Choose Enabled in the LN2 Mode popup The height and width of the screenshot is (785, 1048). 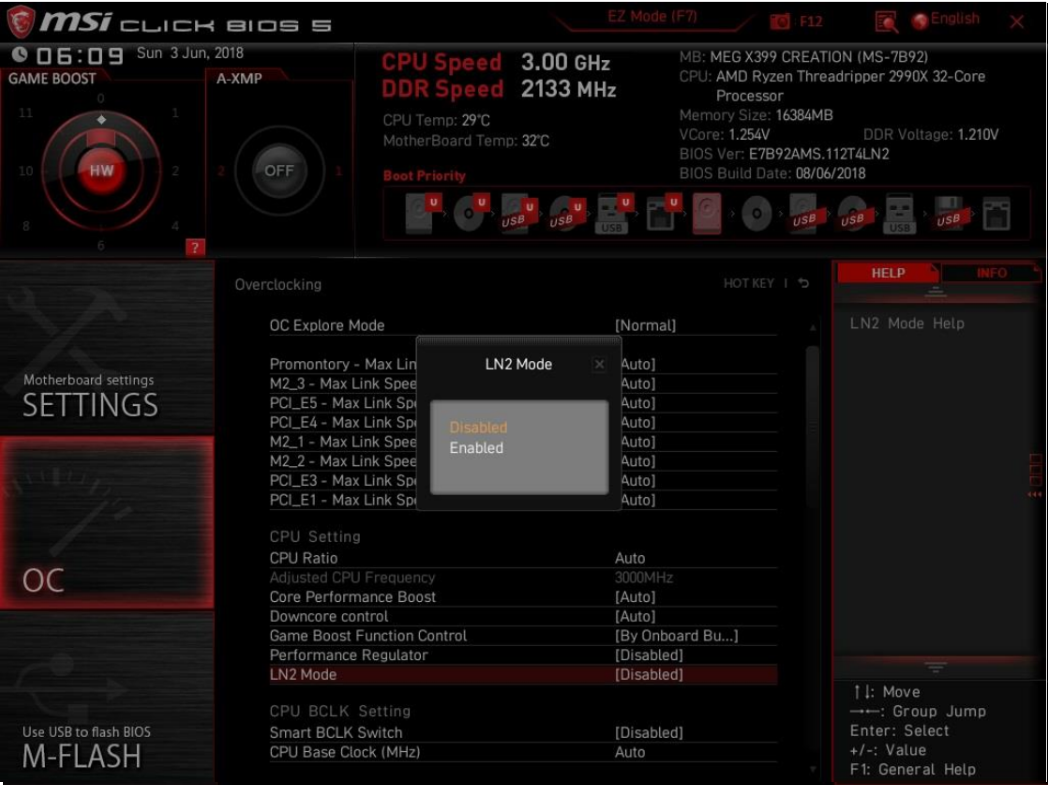476,448
